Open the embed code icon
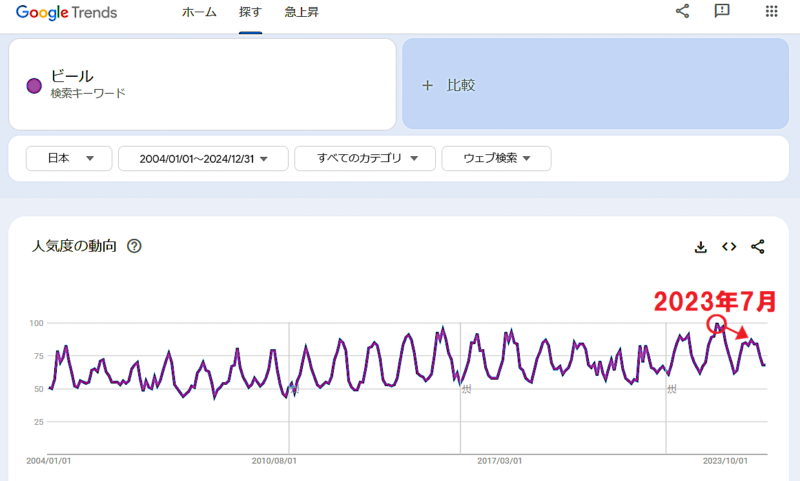The image size is (800, 481). point(729,247)
